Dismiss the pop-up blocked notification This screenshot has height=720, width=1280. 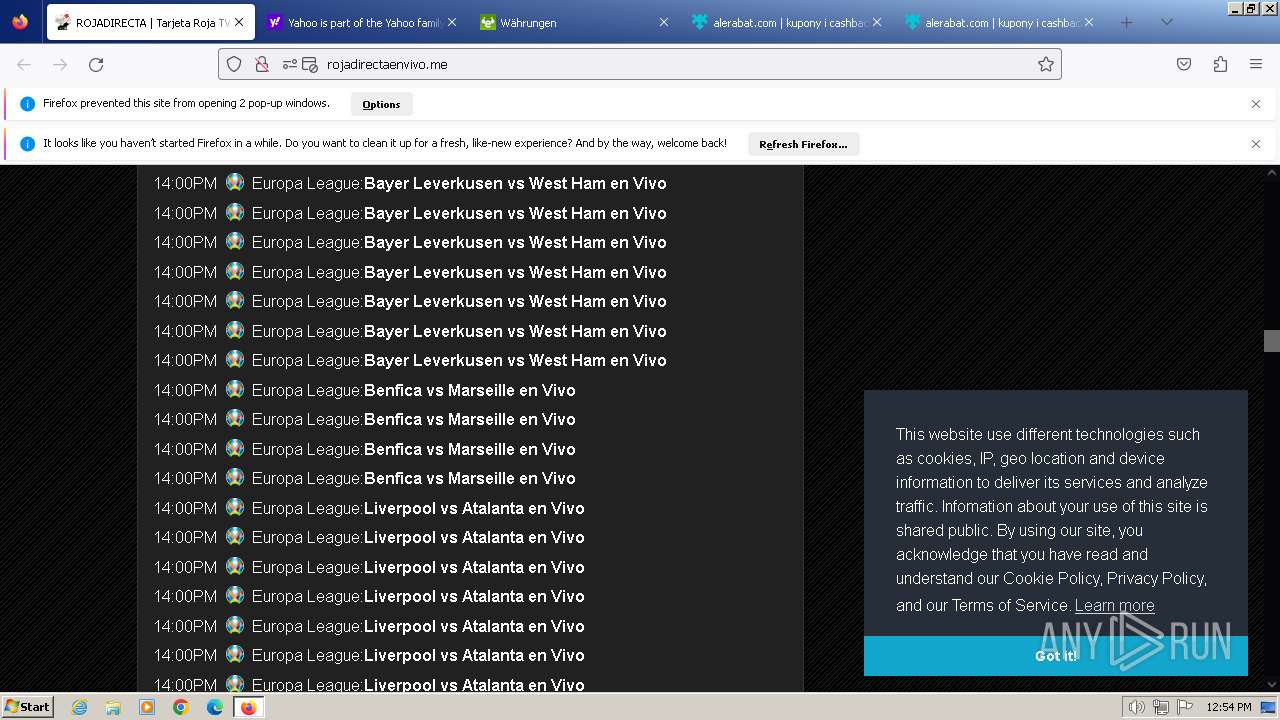1256,104
